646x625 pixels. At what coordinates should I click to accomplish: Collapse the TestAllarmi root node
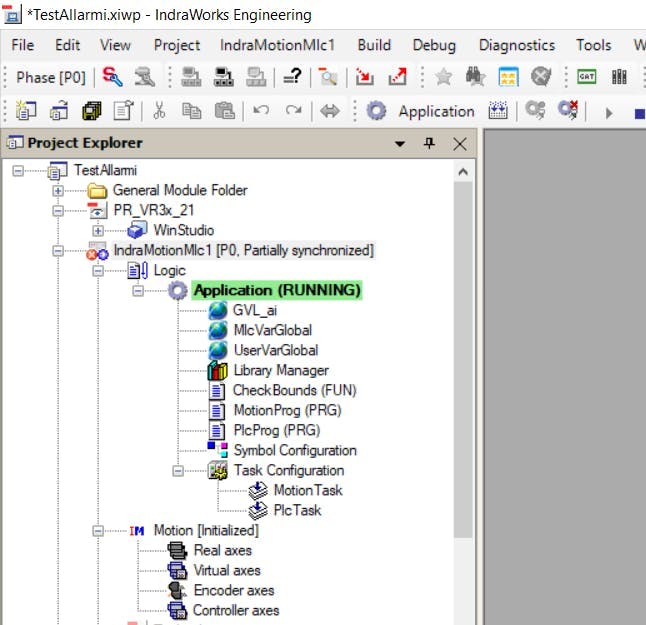pyautogui.click(x=18, y=171)
